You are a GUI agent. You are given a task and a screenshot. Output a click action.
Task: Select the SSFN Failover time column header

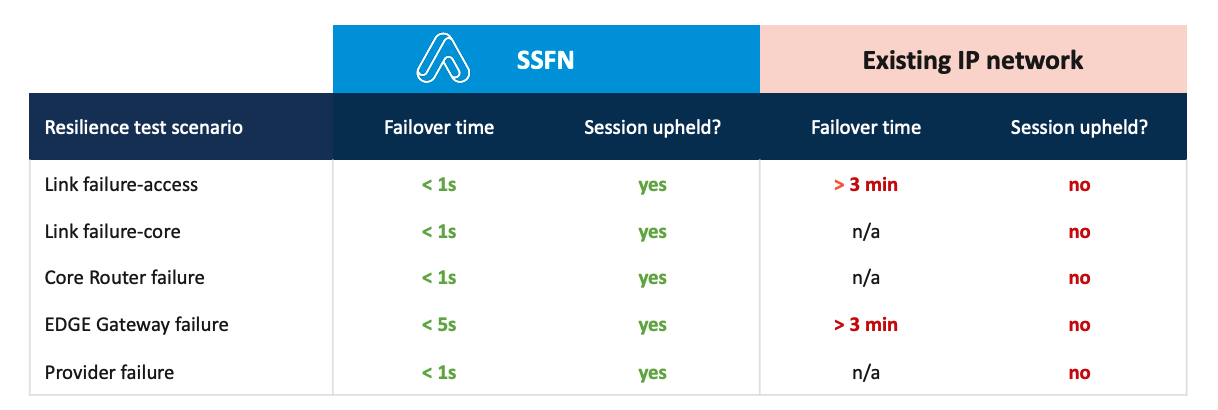439,127
